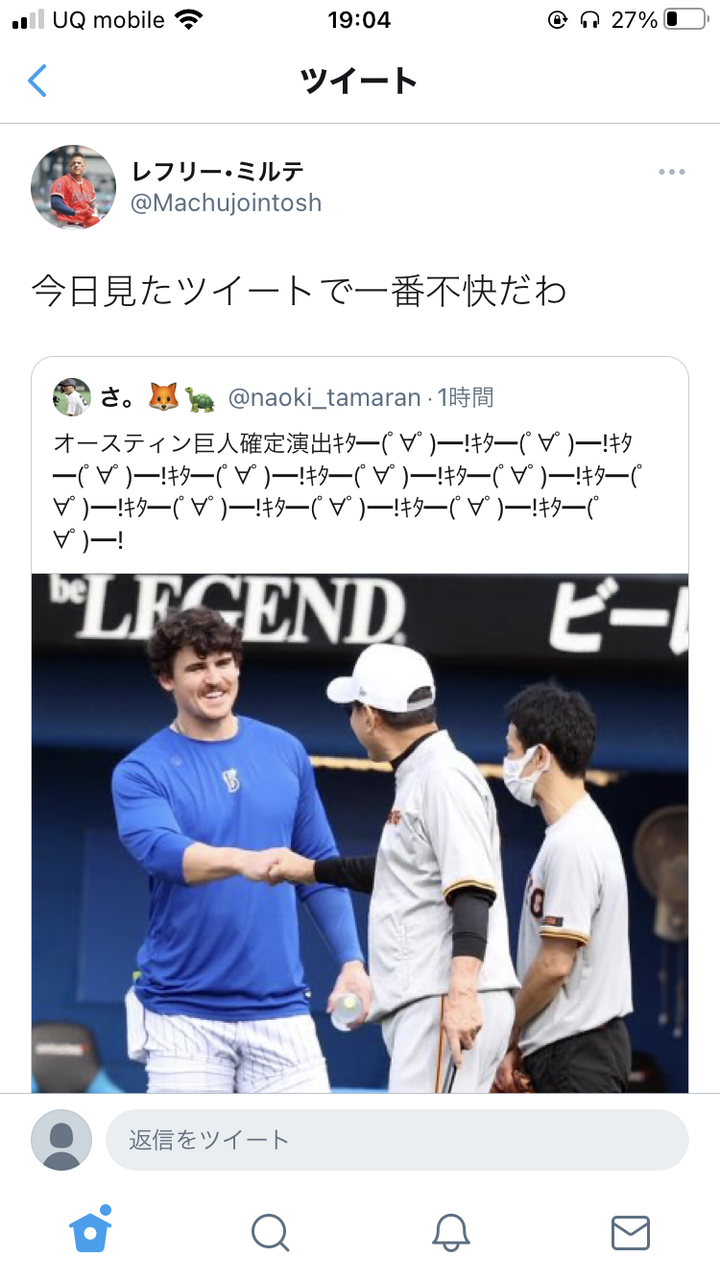Tap the battery indicator in status bar
The image size is (720, 1280).
(685, 19)
